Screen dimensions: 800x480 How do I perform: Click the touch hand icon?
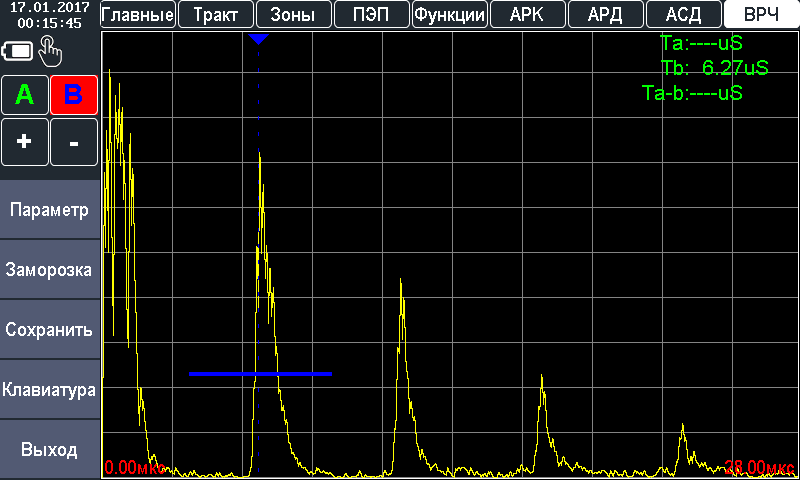click(50, 51)
